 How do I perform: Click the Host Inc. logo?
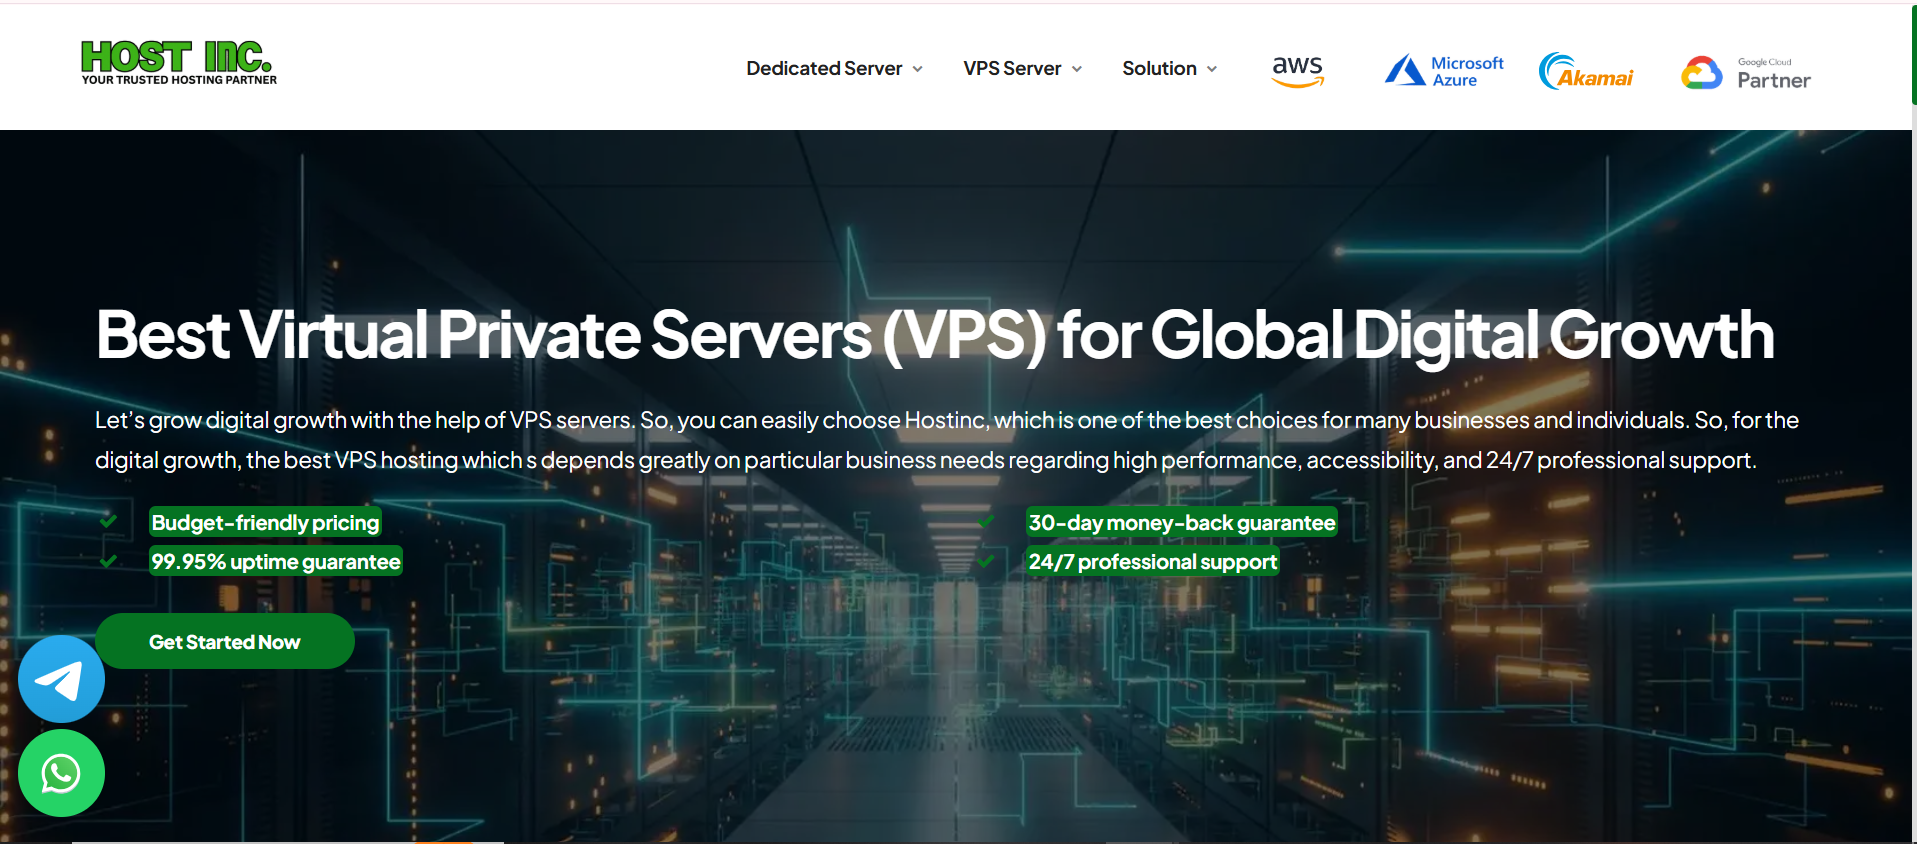pos(178,63)
